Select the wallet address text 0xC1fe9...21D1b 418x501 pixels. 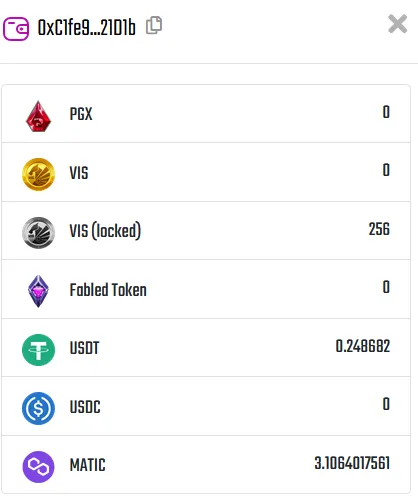tap(87, 27)
